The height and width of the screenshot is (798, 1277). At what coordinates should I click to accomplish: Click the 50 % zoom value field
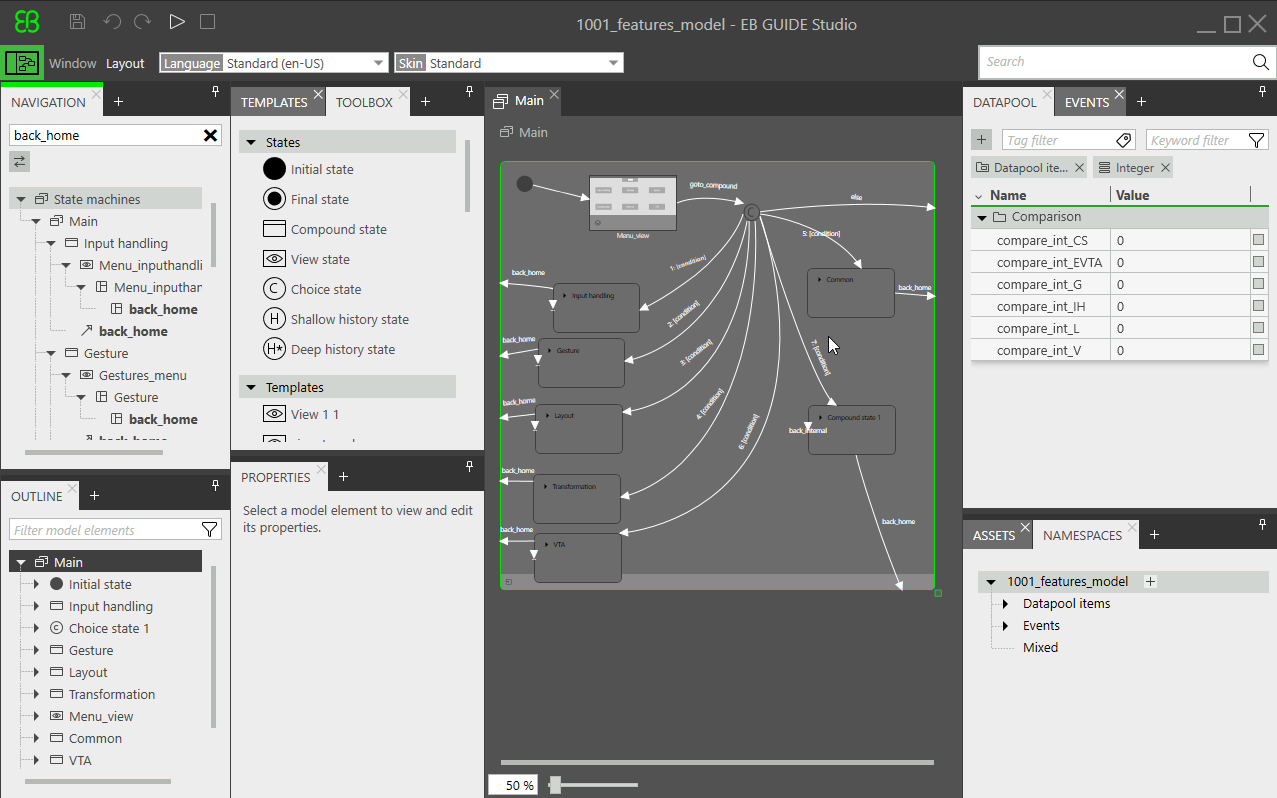pyautogui.click(x=514, y=785)
